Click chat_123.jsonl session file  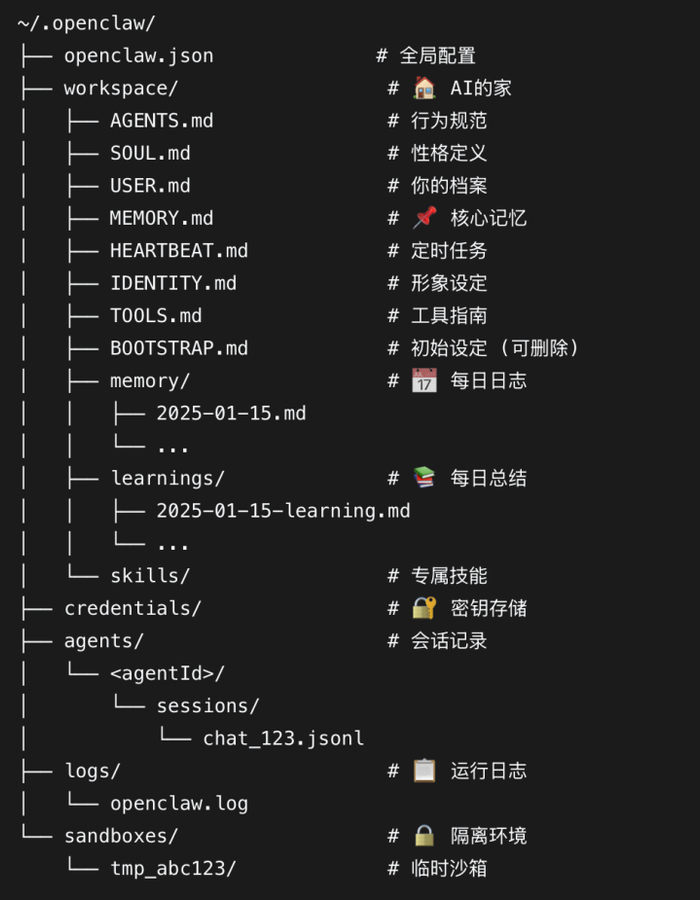point(283,739)
